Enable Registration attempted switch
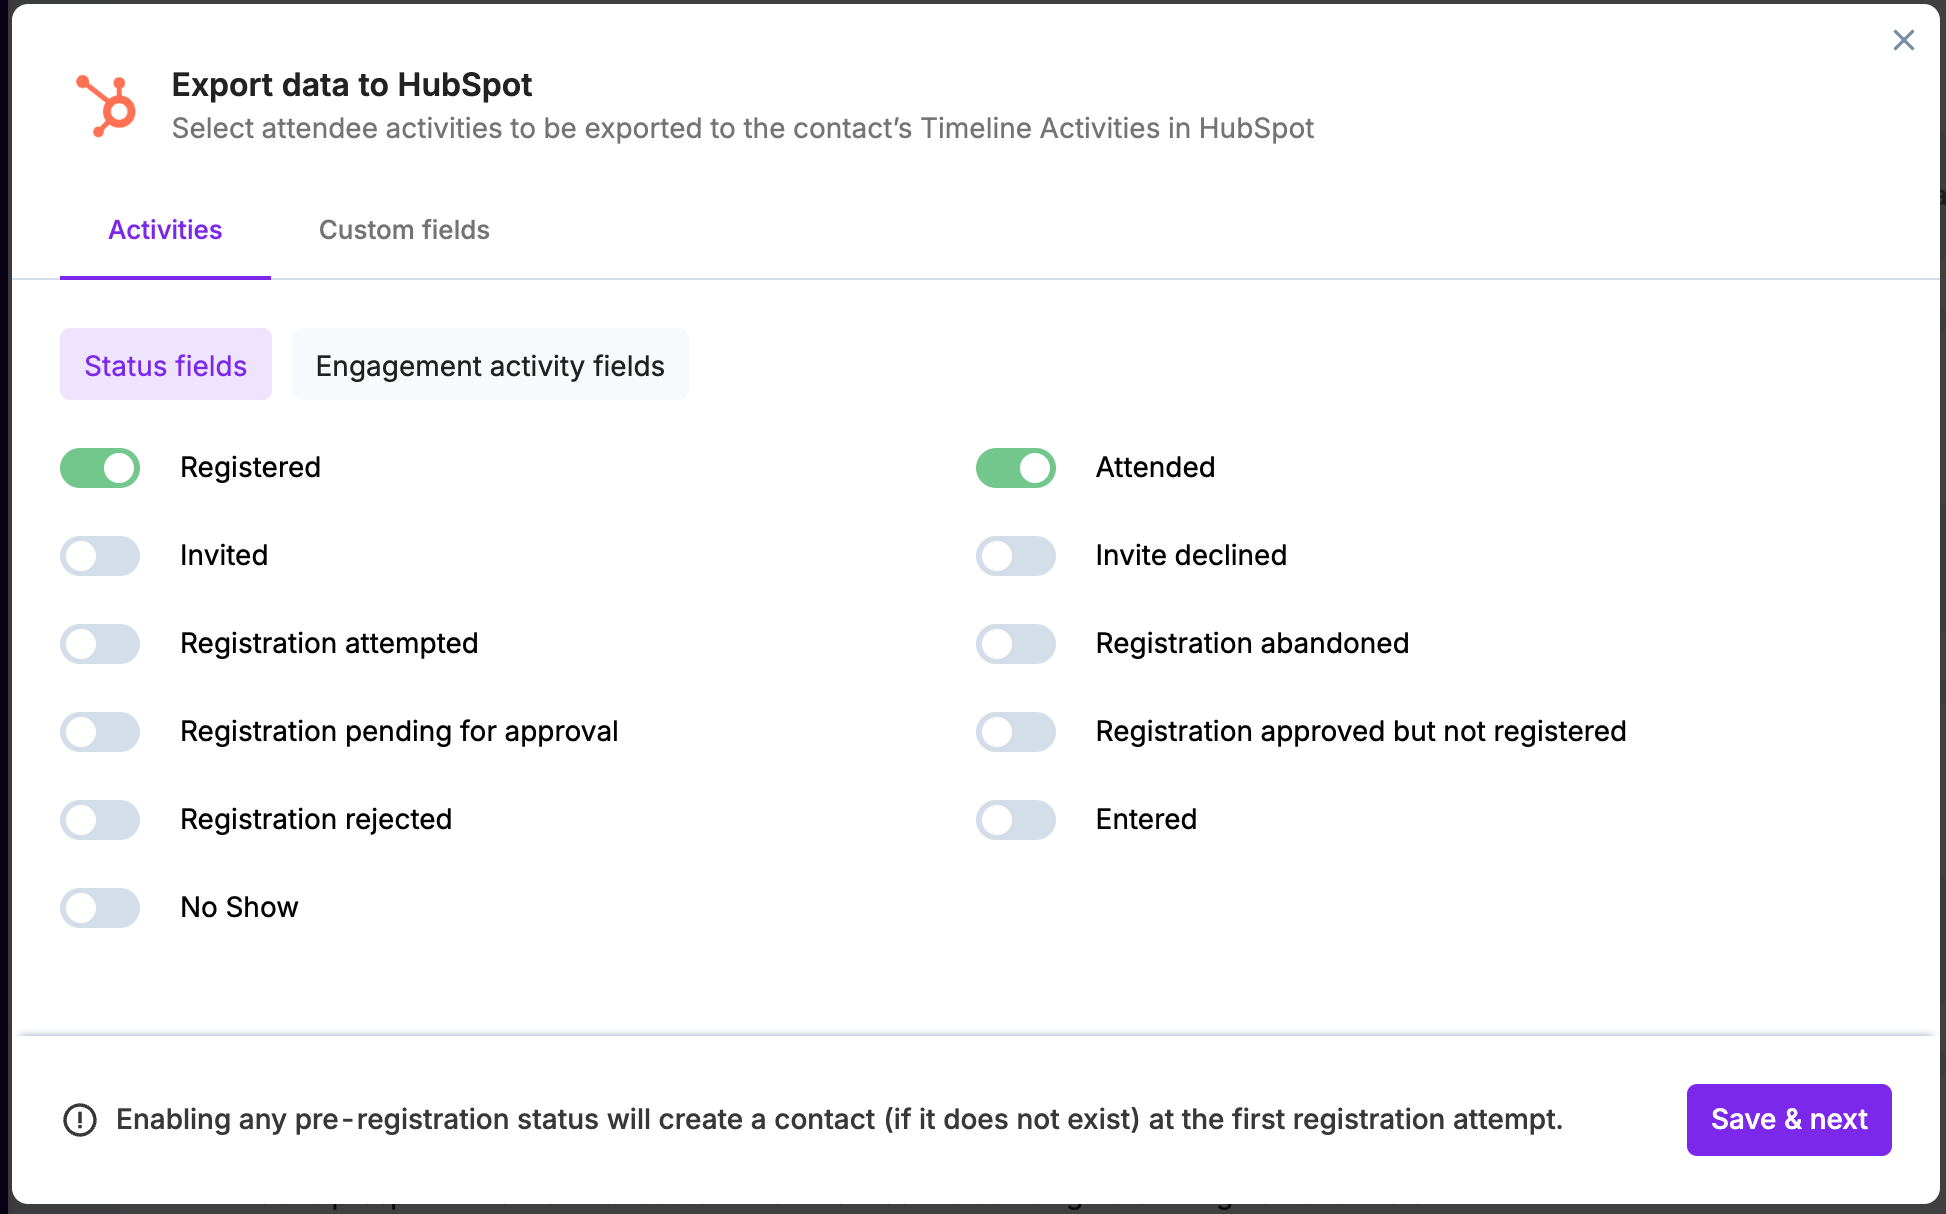 coord(100,644)
